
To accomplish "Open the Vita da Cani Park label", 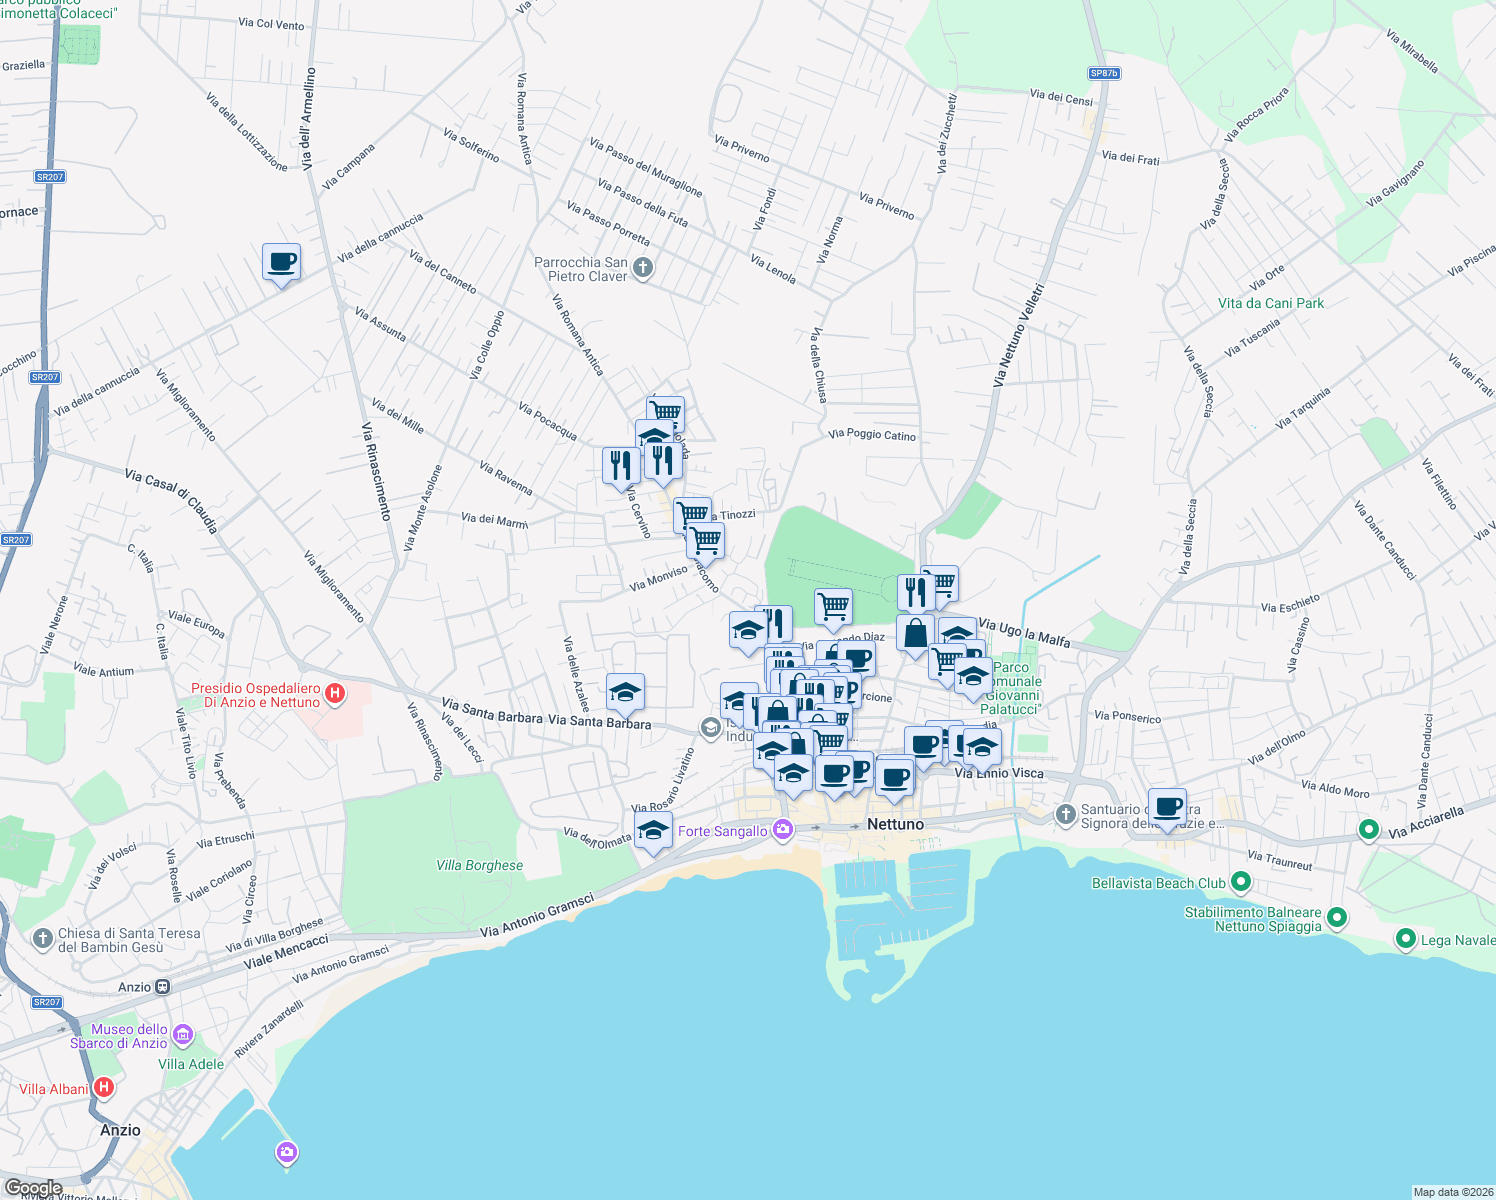I will coord(1270,303).
